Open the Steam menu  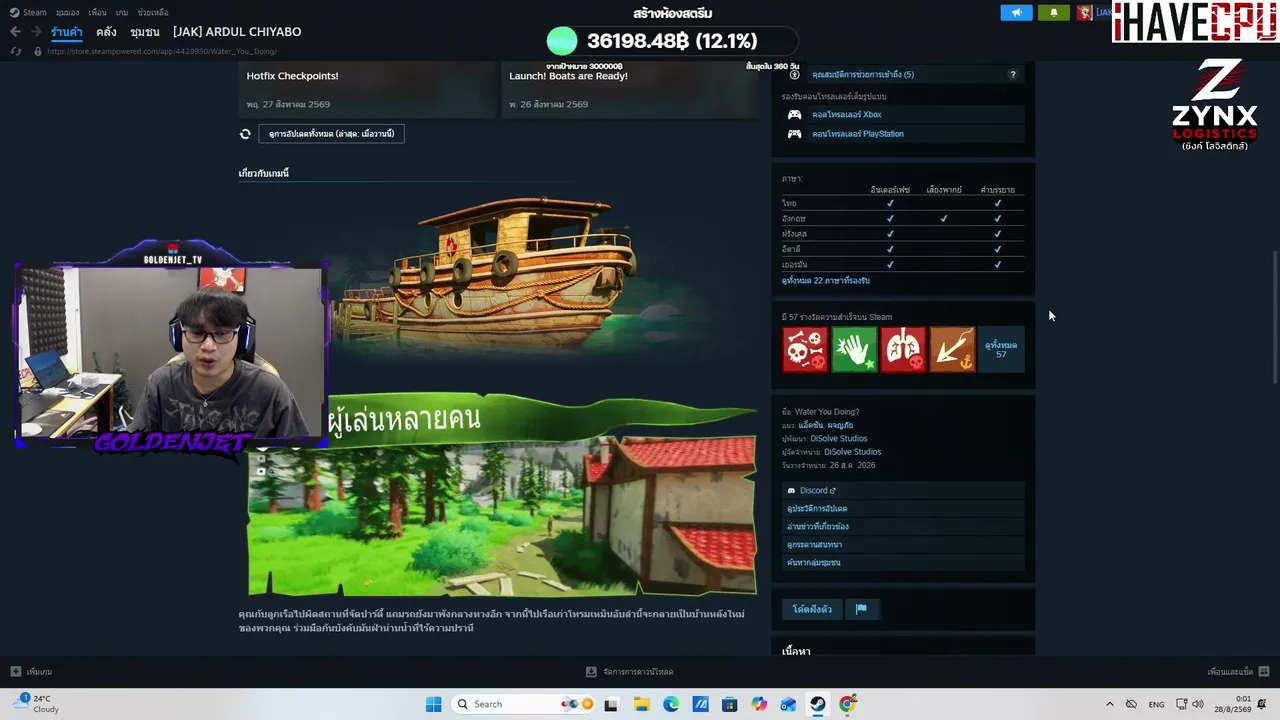28,13
